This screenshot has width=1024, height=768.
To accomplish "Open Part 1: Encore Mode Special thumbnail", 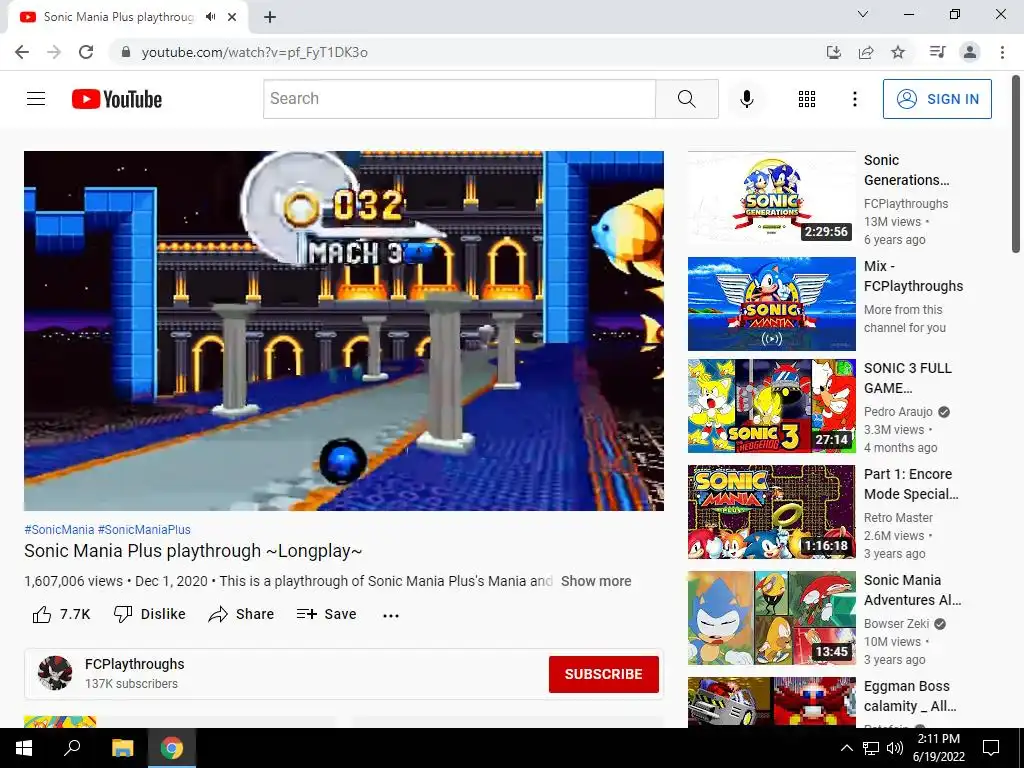I will (x=771, y=512).
